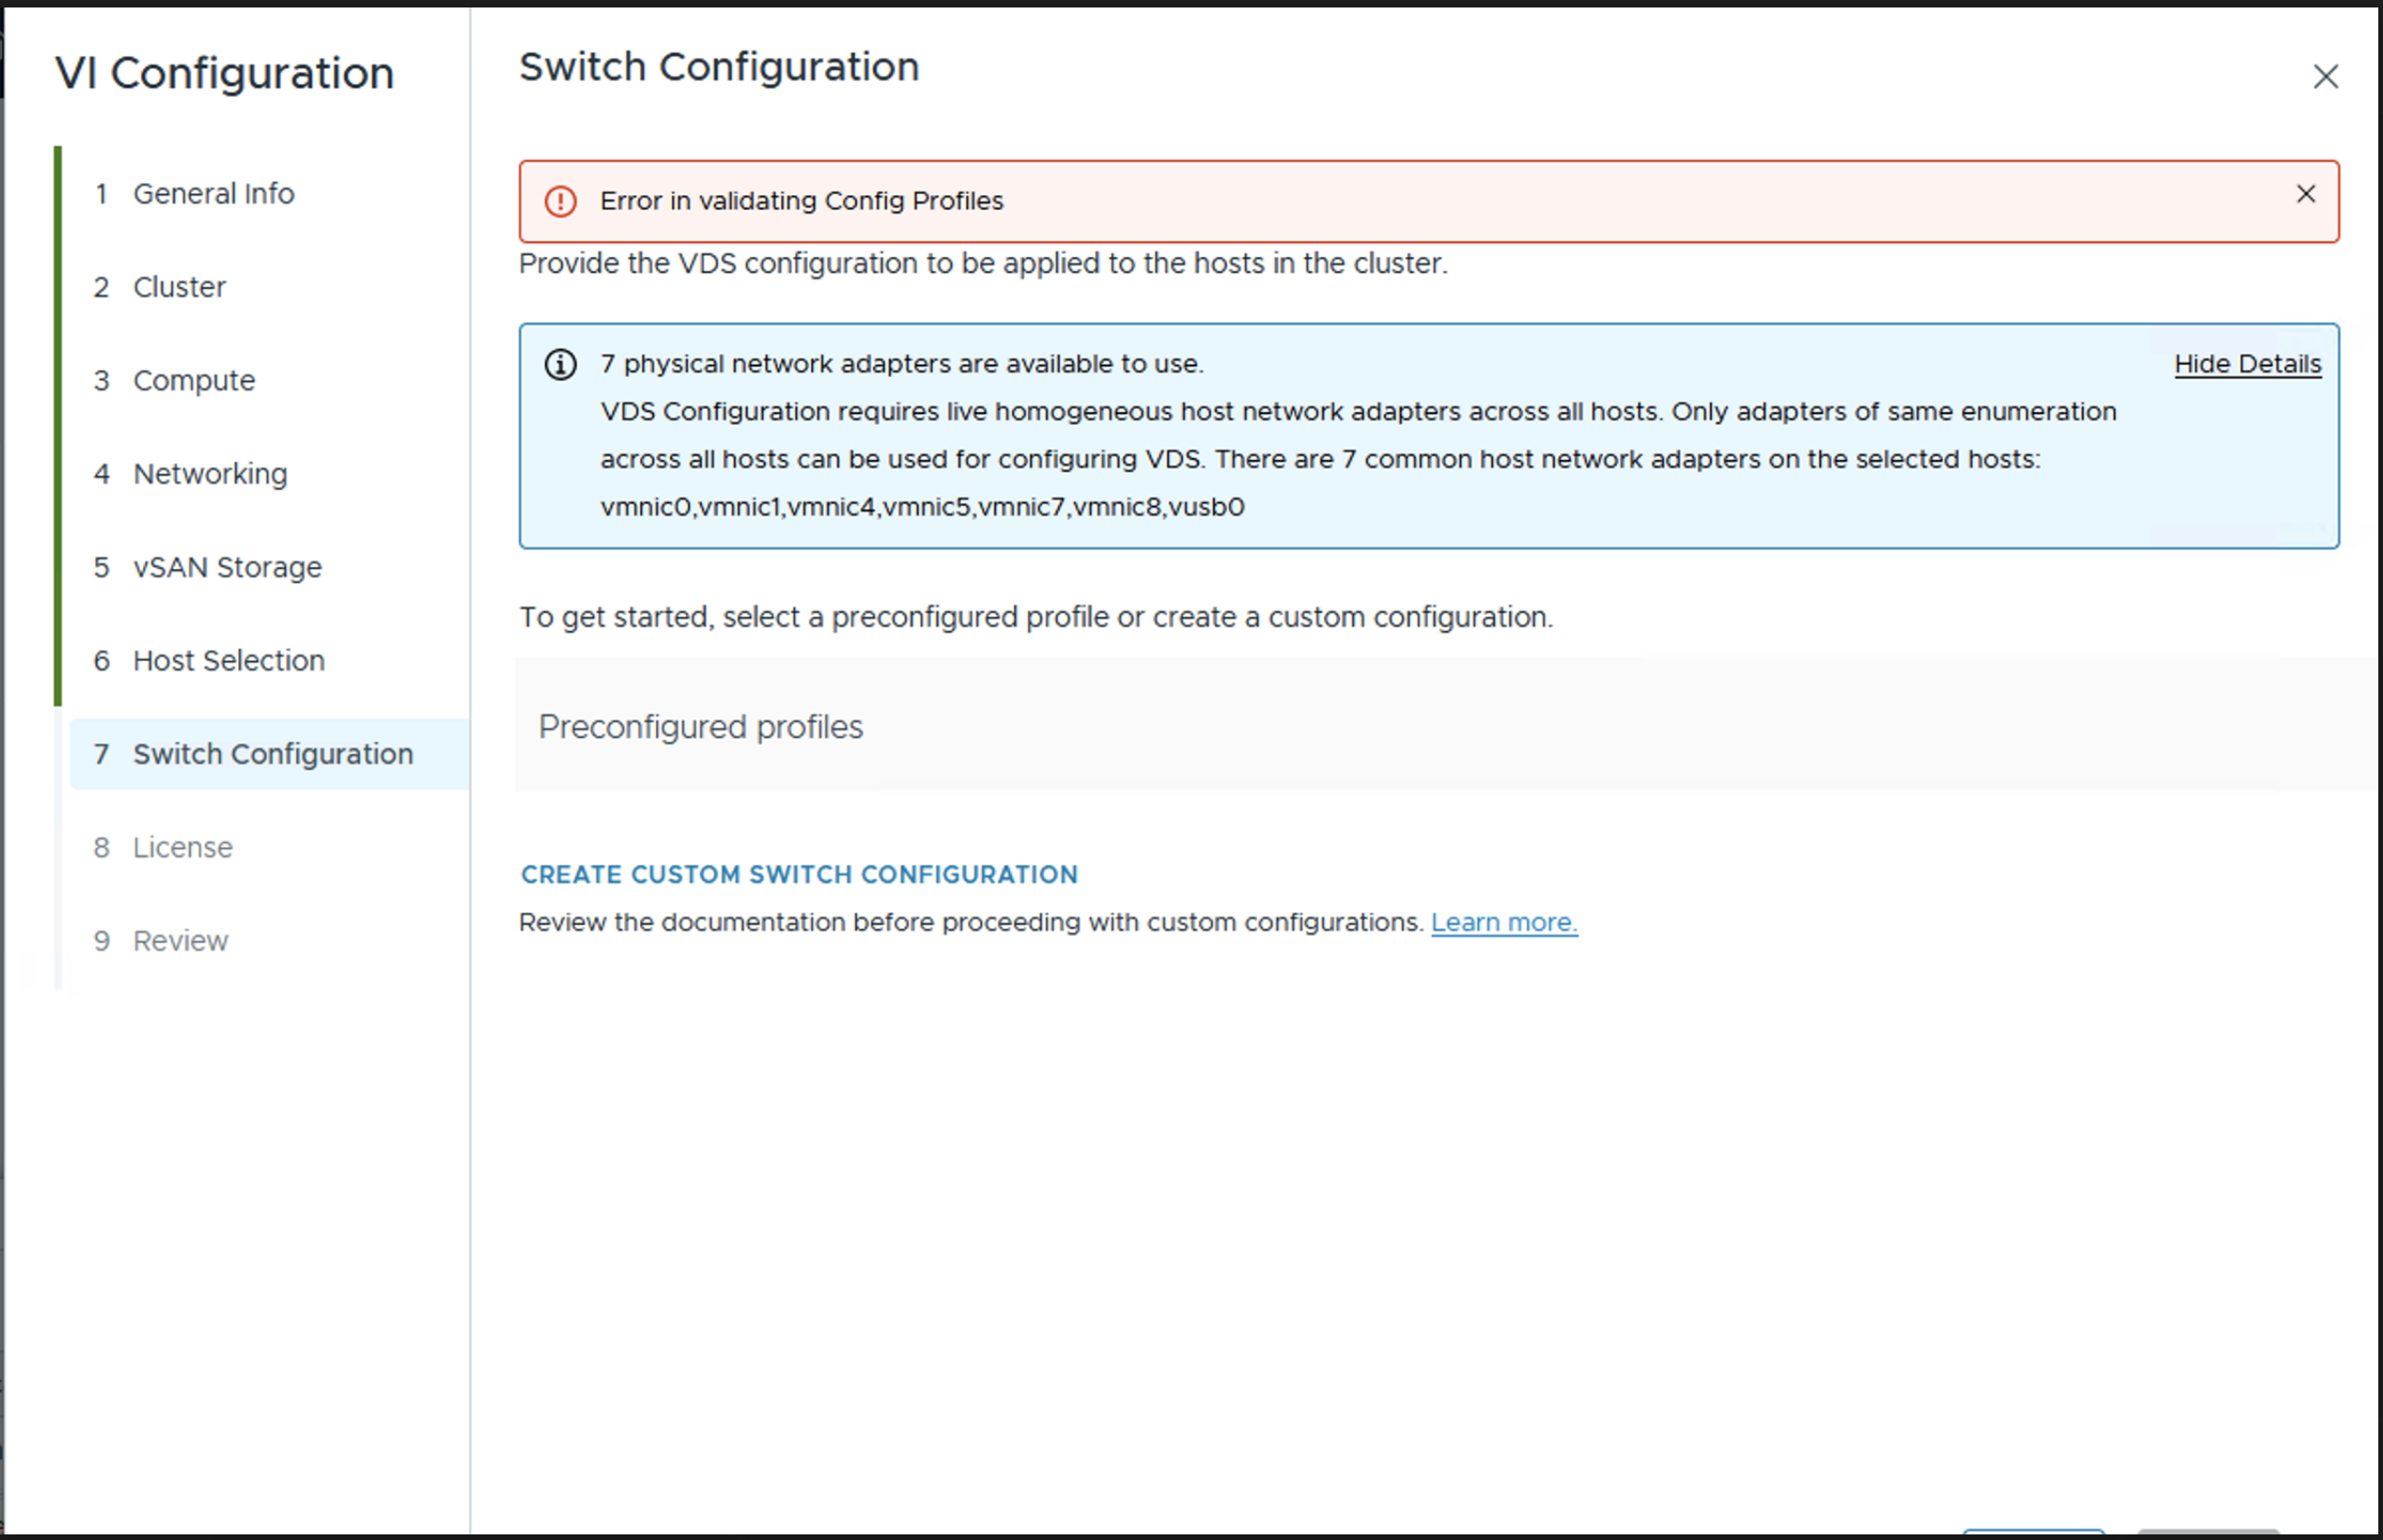Dismiss the Config Profiles error alert
Image resolution: width=2383 pixels, height=1540 pixels.
[x=2305, y=194]
